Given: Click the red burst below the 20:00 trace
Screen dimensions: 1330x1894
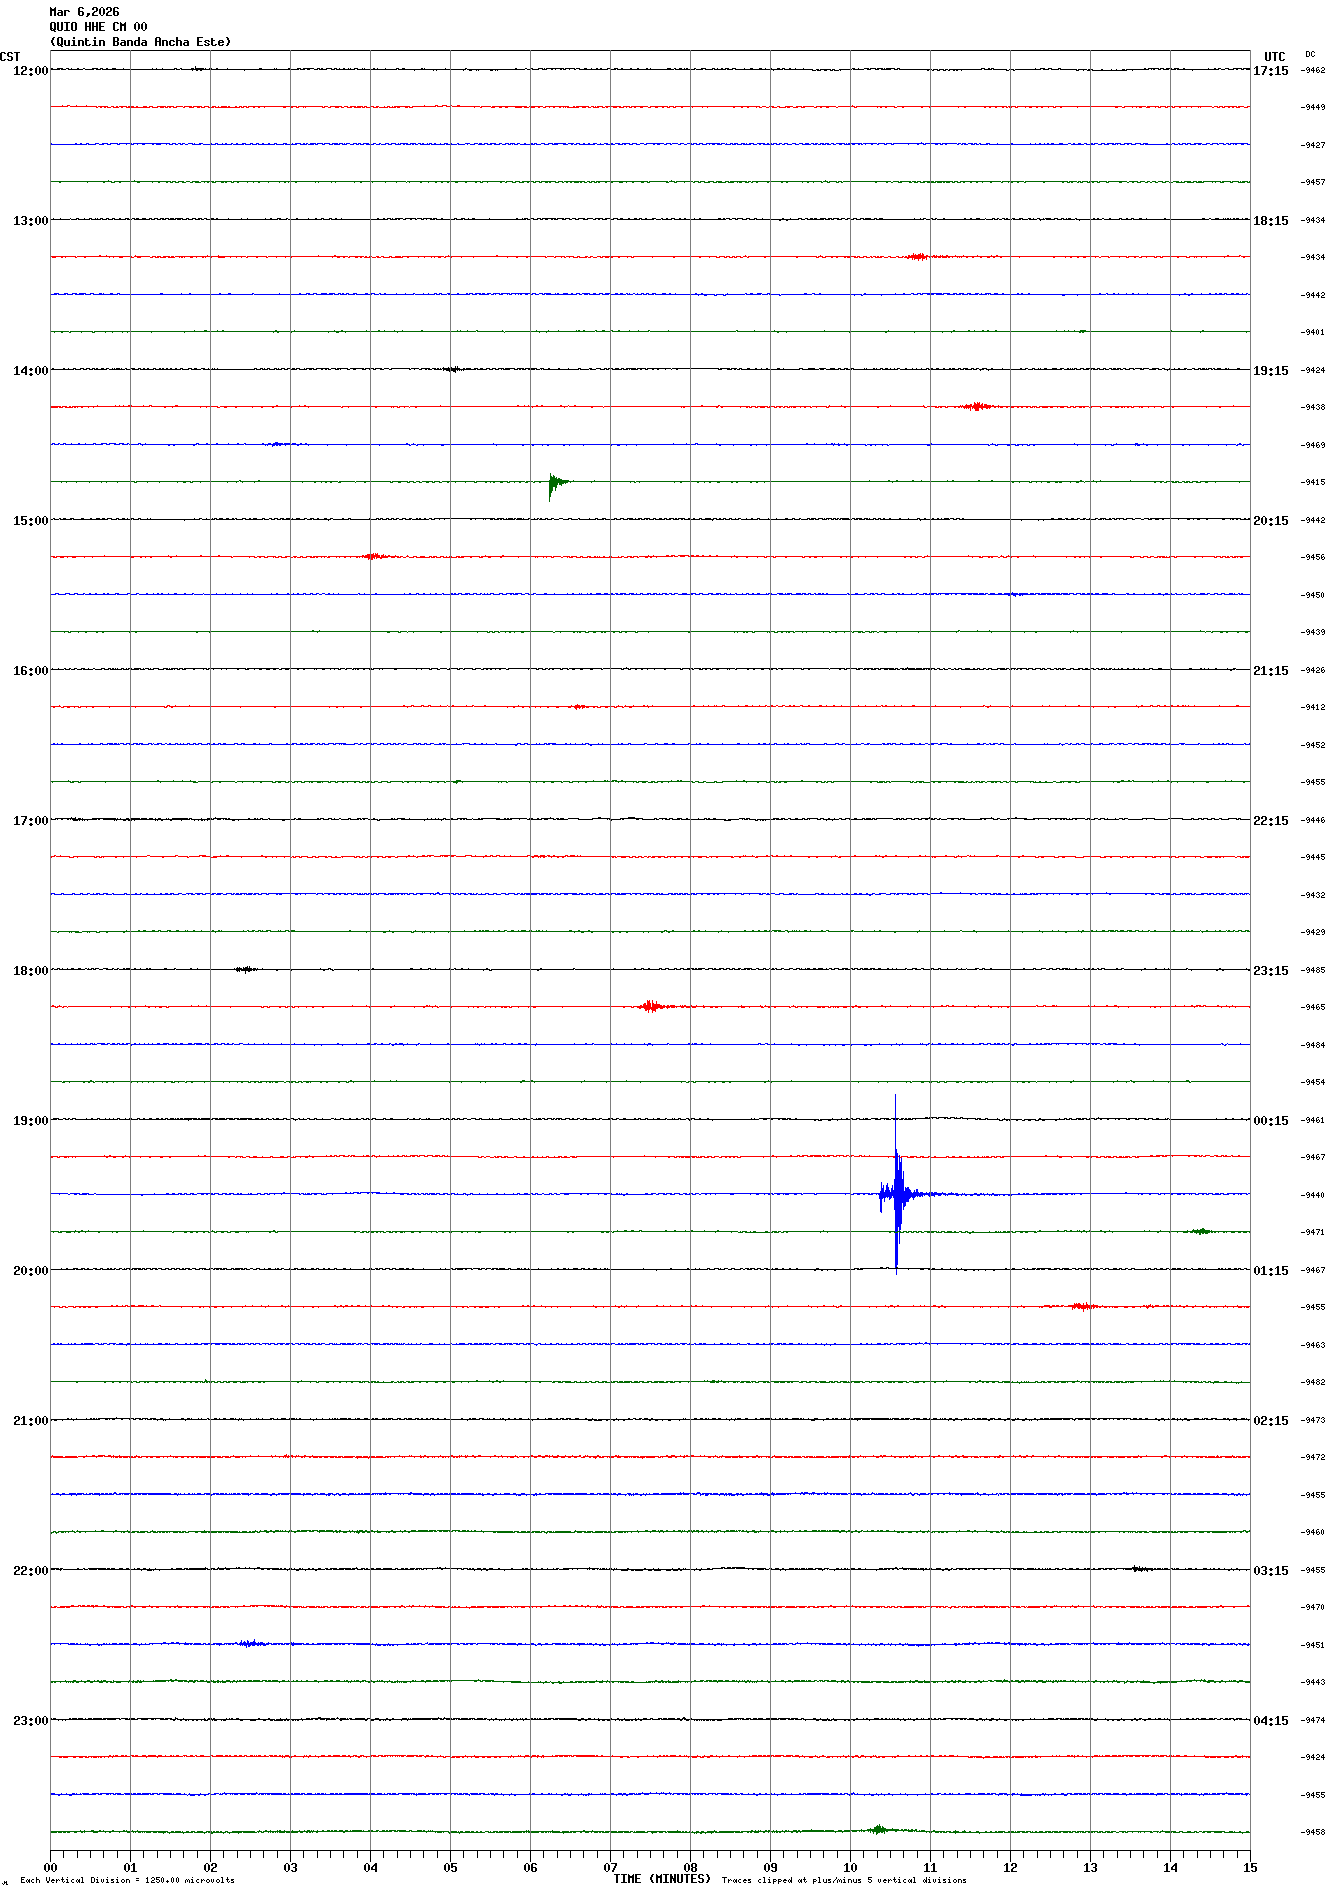Looking at the screenshot, I should click(x=1081, y=1306).
